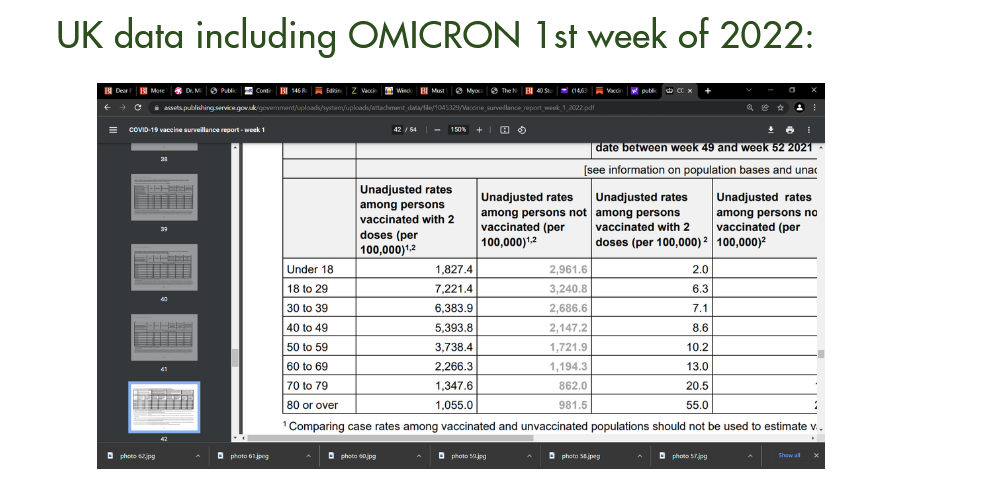Click the value 20.5 in 70 to 79 row
Viewport: 996px width, 485px height.
tap(697, 386)
